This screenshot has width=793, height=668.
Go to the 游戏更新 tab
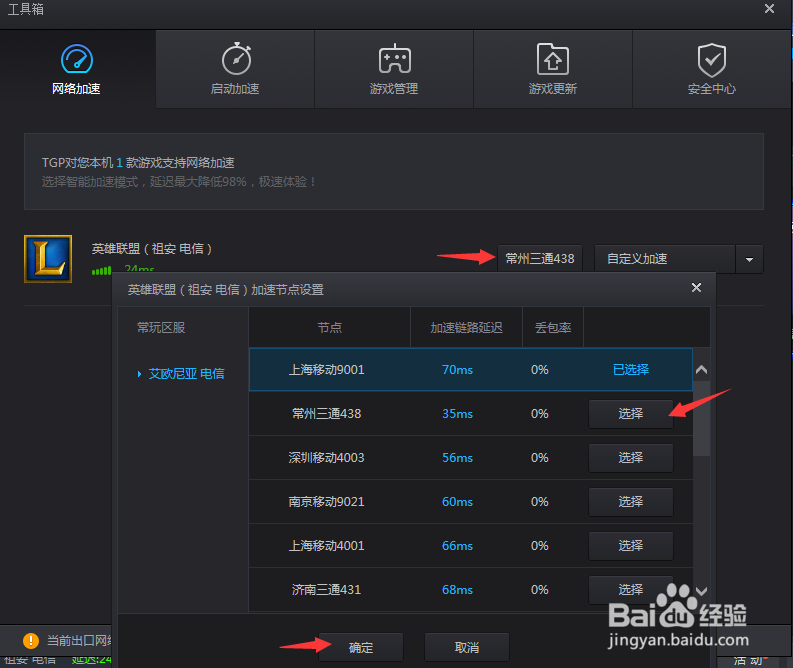click(553, 69)
